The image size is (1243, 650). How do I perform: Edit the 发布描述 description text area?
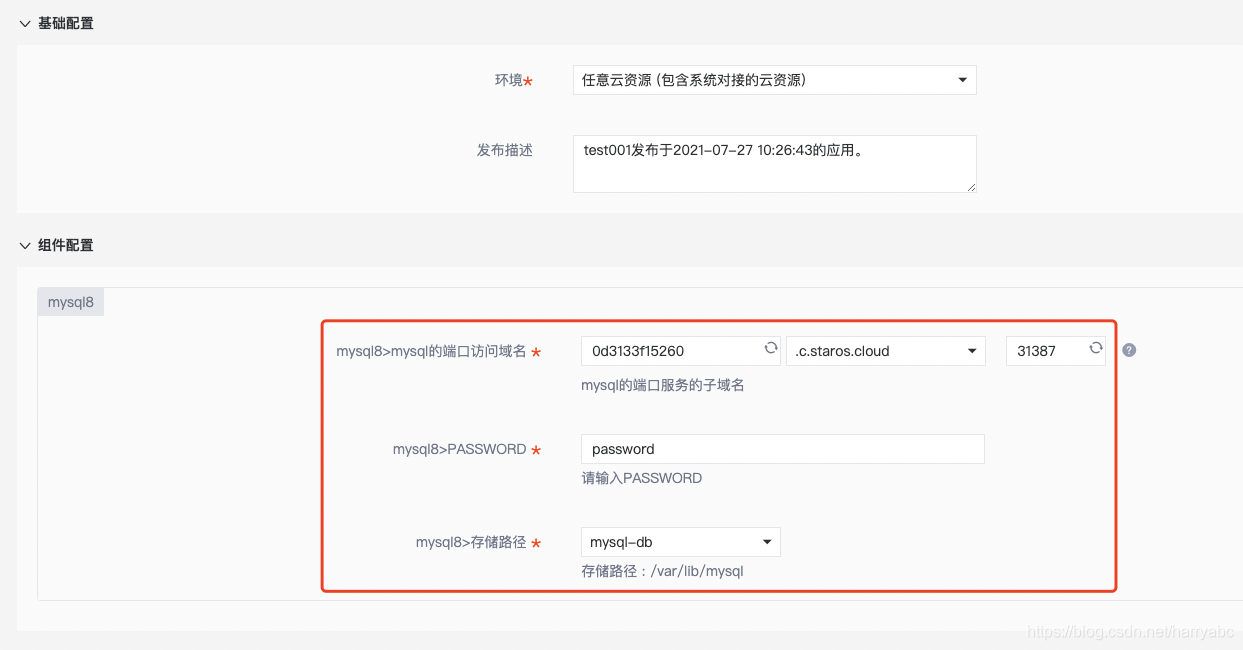point(774,163)
